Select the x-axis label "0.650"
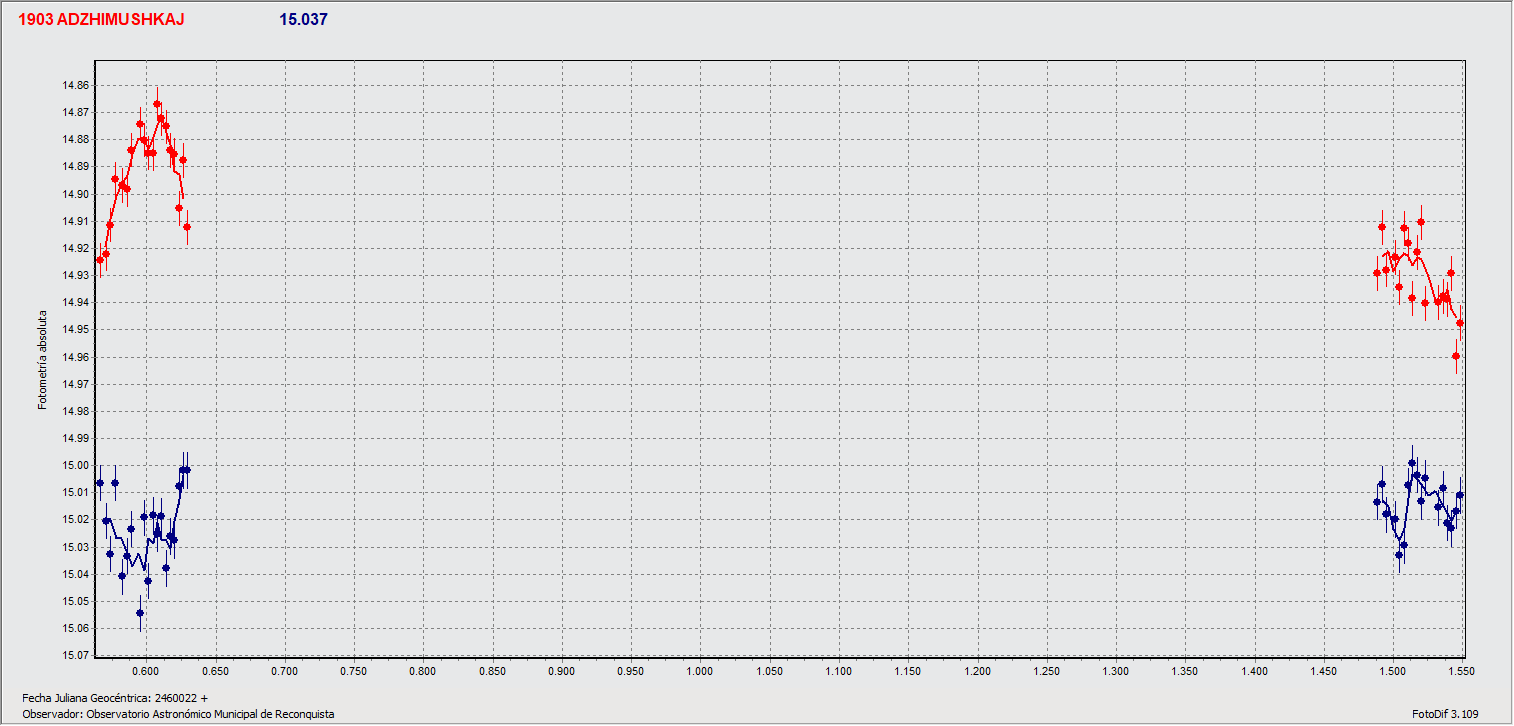1514x726 pixels. coord(215,670)
